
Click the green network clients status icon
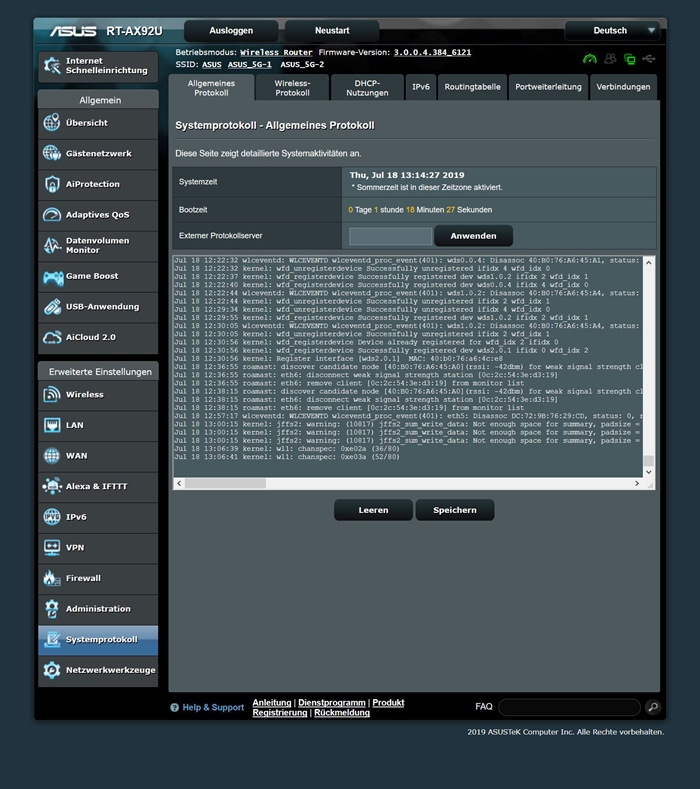pos(630,59)
